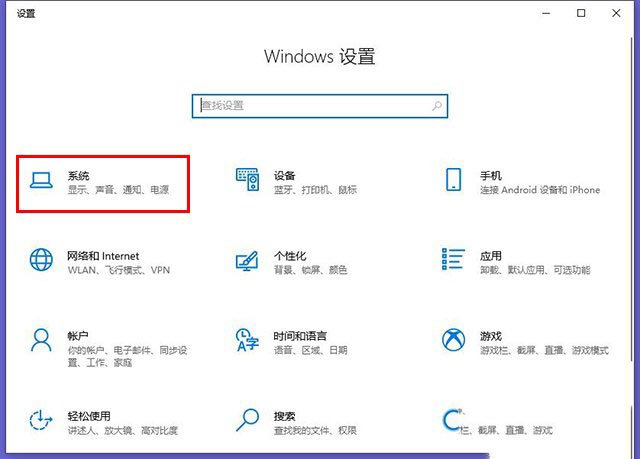Open the 应用 list icon

[453, 259]
